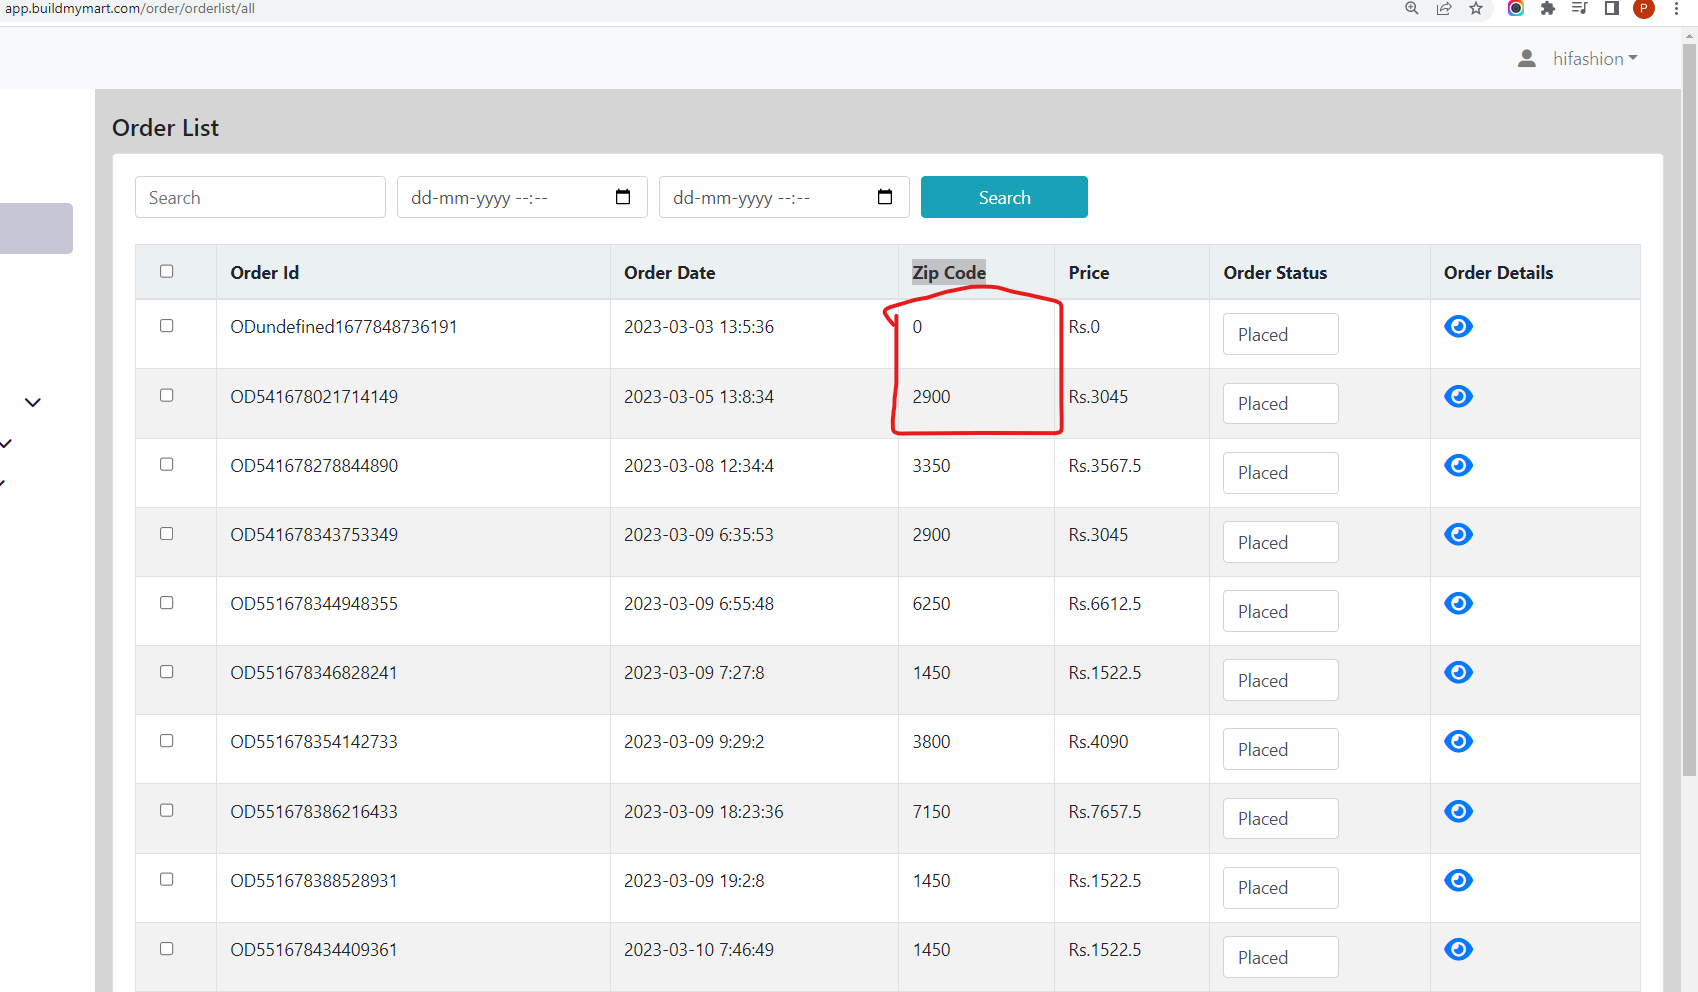View details of order OD551678434409361
The height and width of the screenshot is (992, 1698).
(1458, 949)
